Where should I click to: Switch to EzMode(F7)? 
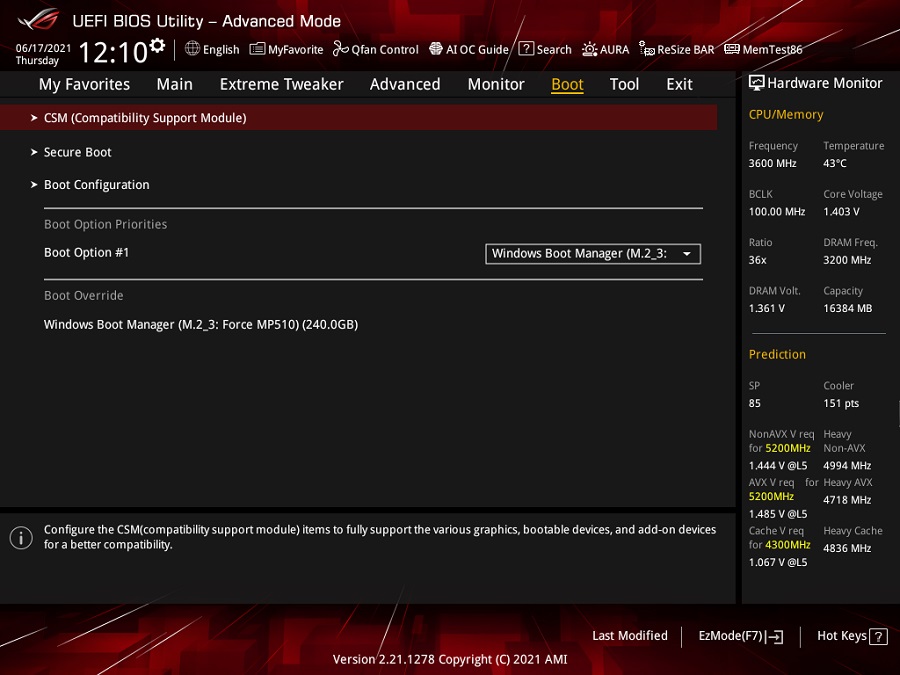[740, 636]
